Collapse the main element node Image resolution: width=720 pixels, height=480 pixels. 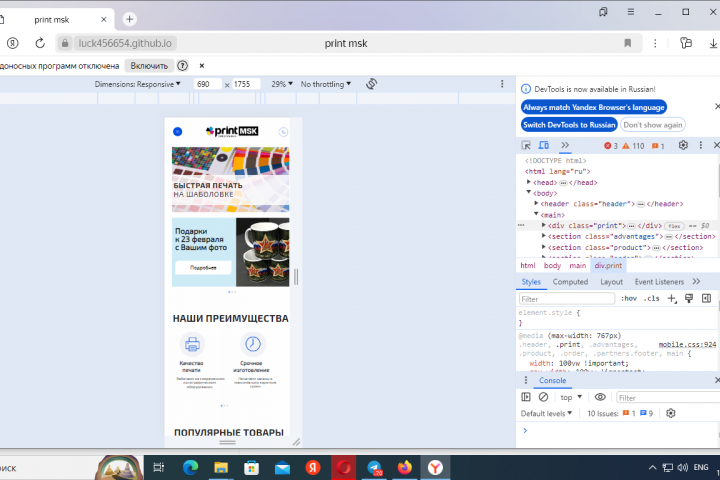[536, 215]
